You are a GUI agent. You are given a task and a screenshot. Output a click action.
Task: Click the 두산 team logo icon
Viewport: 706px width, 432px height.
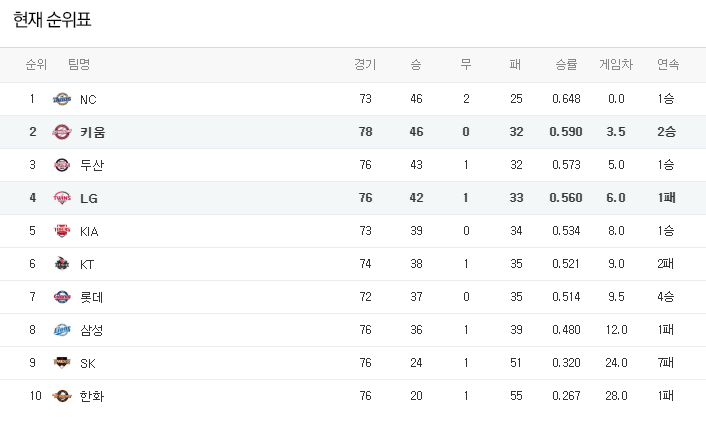point(62,165)
